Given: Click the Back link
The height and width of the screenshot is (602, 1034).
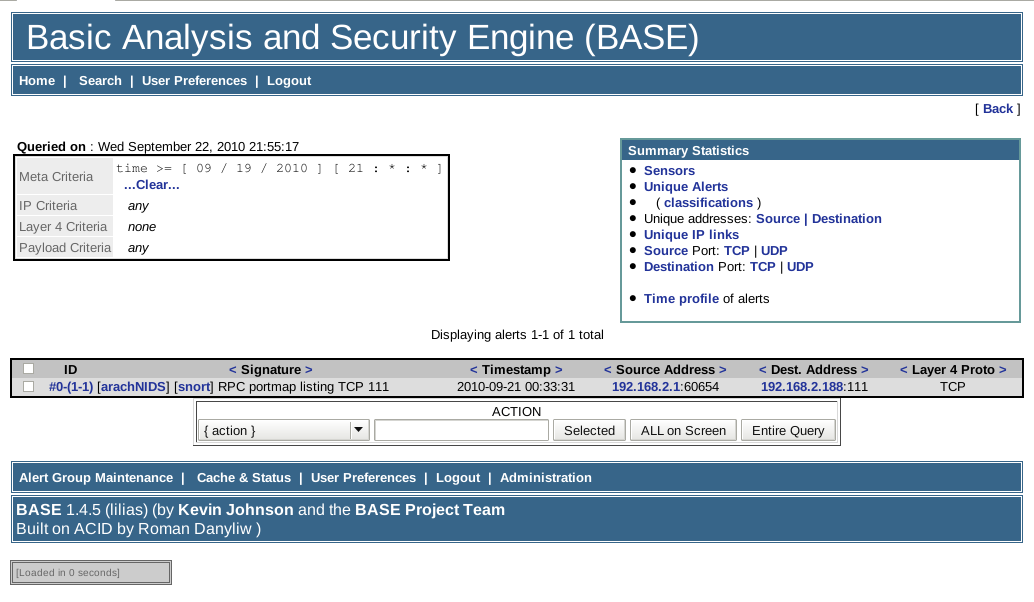Looking at the screenshot, I should point(998,109).
